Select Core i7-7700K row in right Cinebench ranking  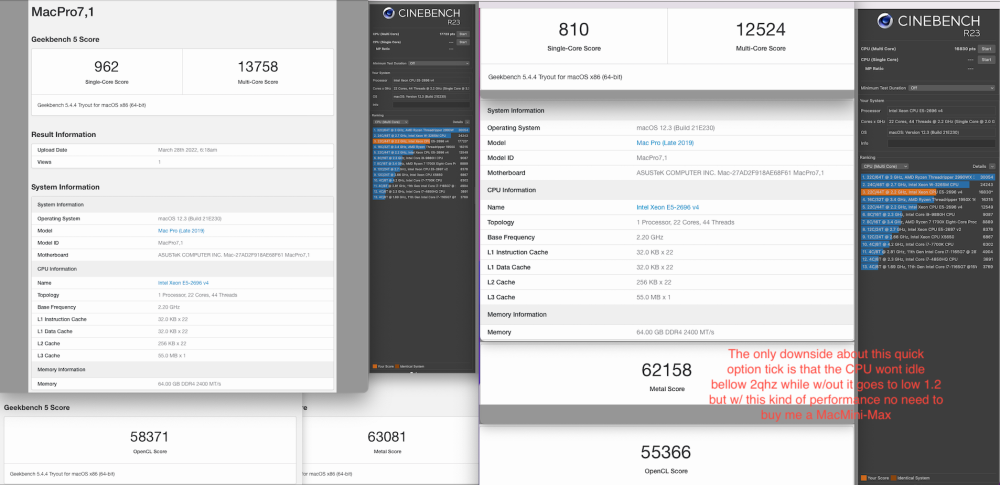[928, 244]
